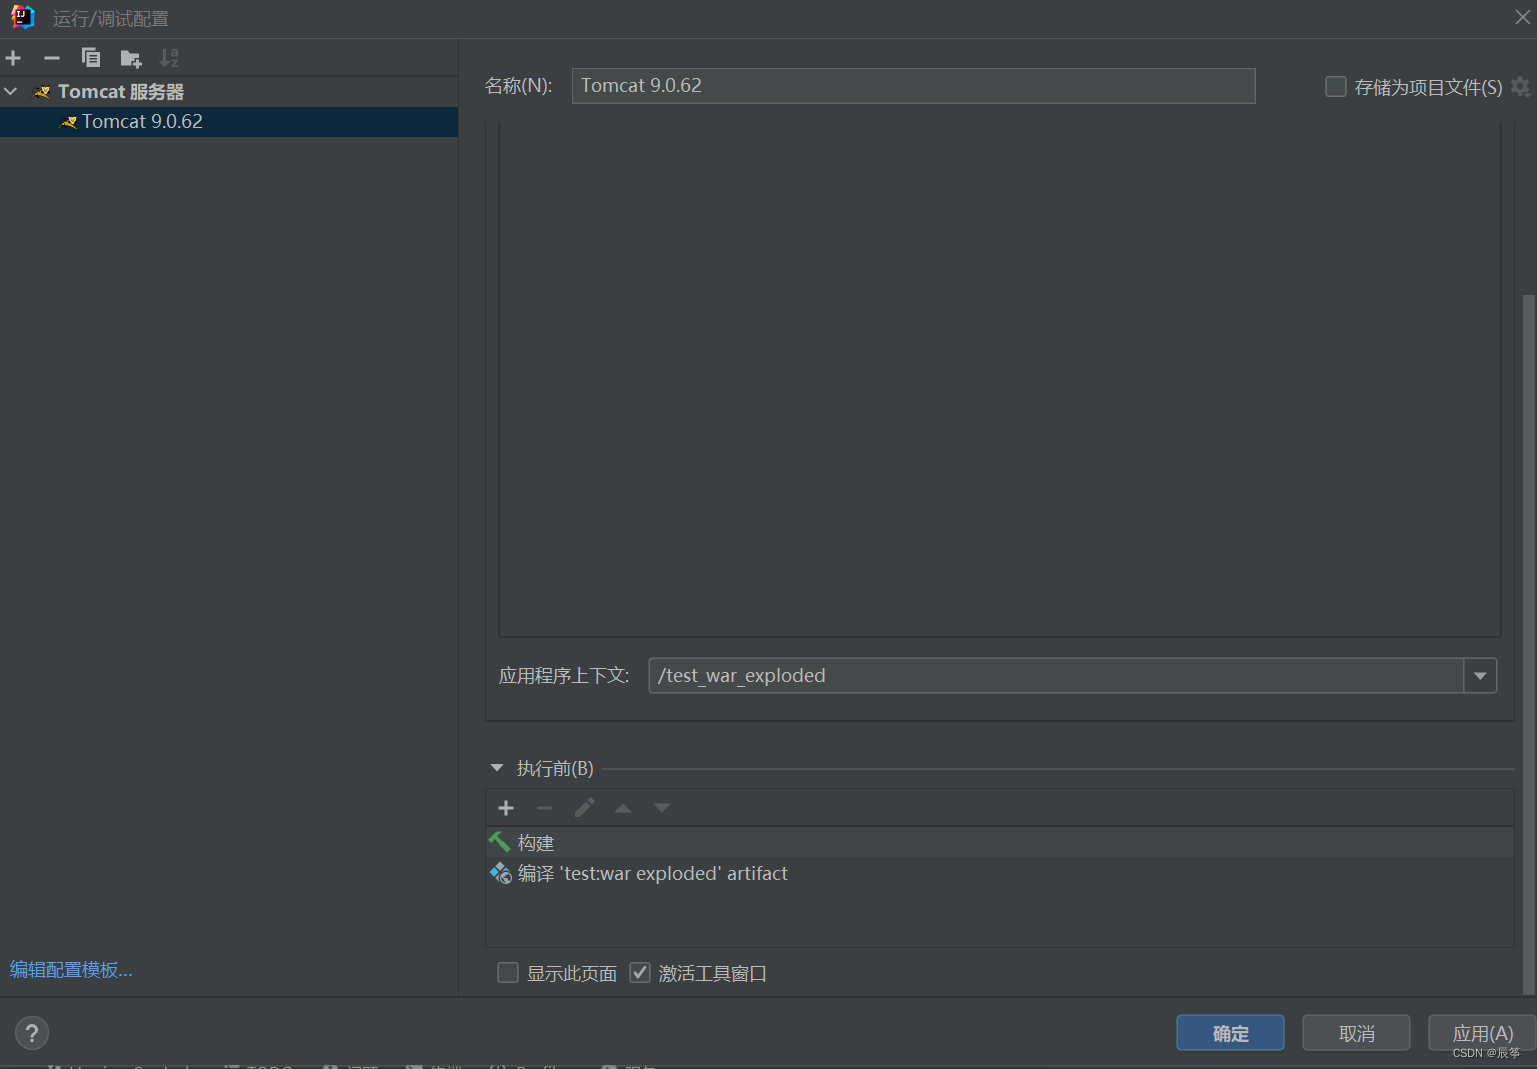Image resolution: width=1537 pixels, height=1069 pixels.
Task: Click the Tomcat 服务器 group row
Action: tap(229, 92)
